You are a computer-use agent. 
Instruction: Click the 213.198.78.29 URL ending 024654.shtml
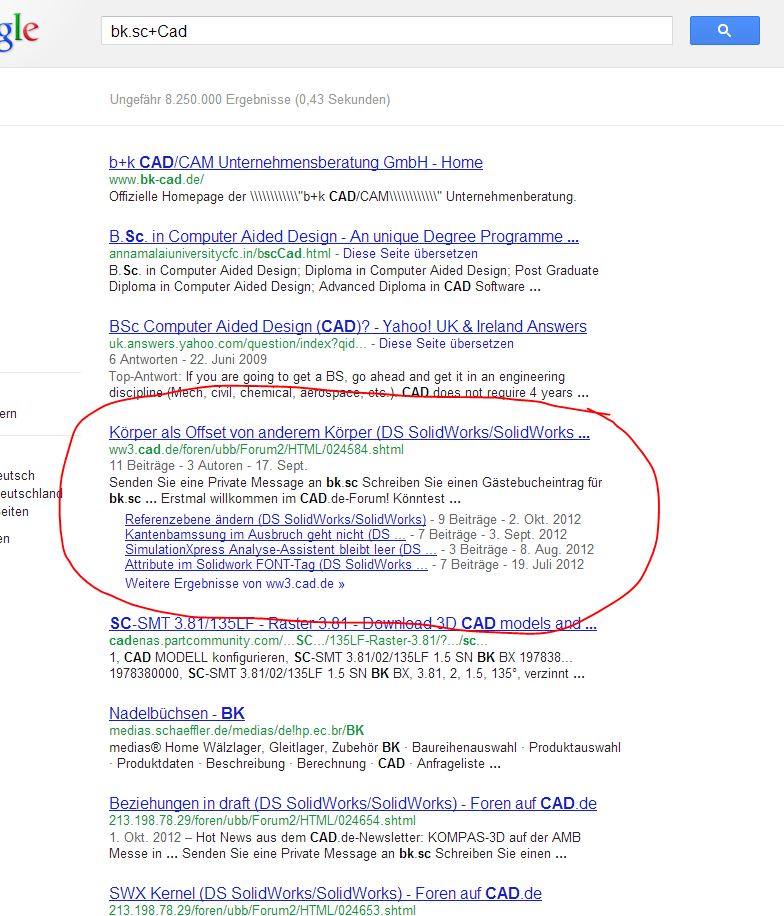(262, 820)
